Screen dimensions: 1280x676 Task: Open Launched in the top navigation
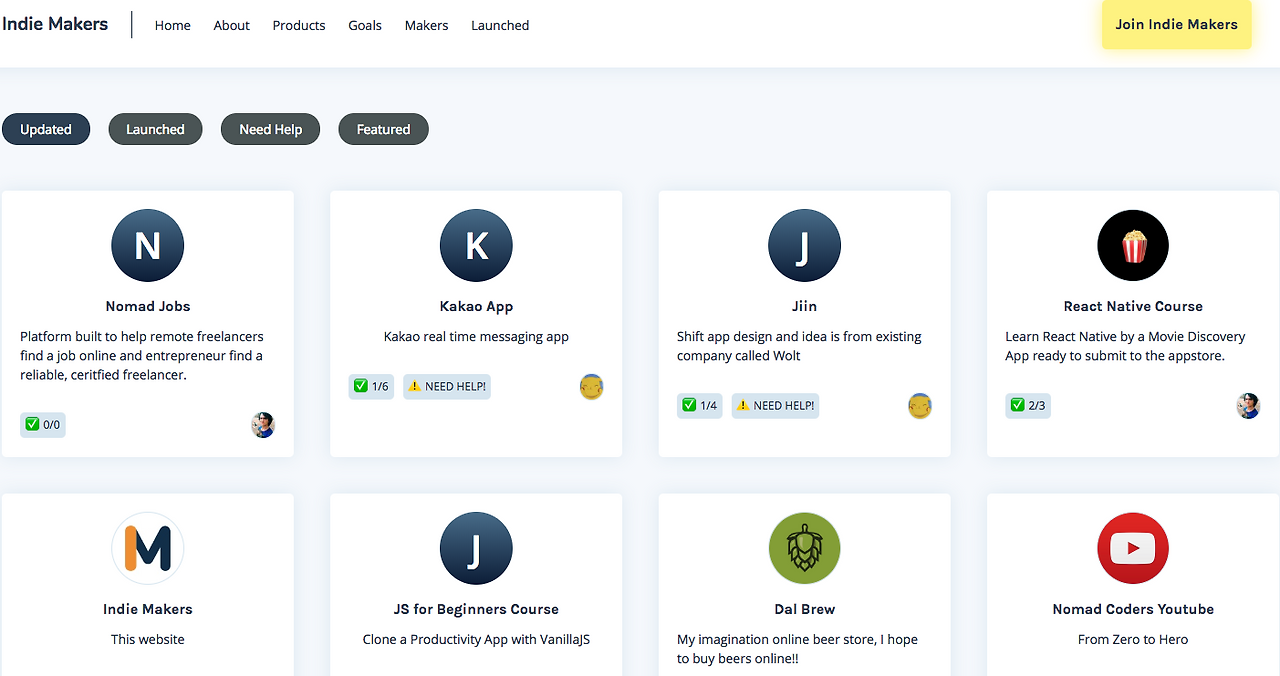(500, 25)
